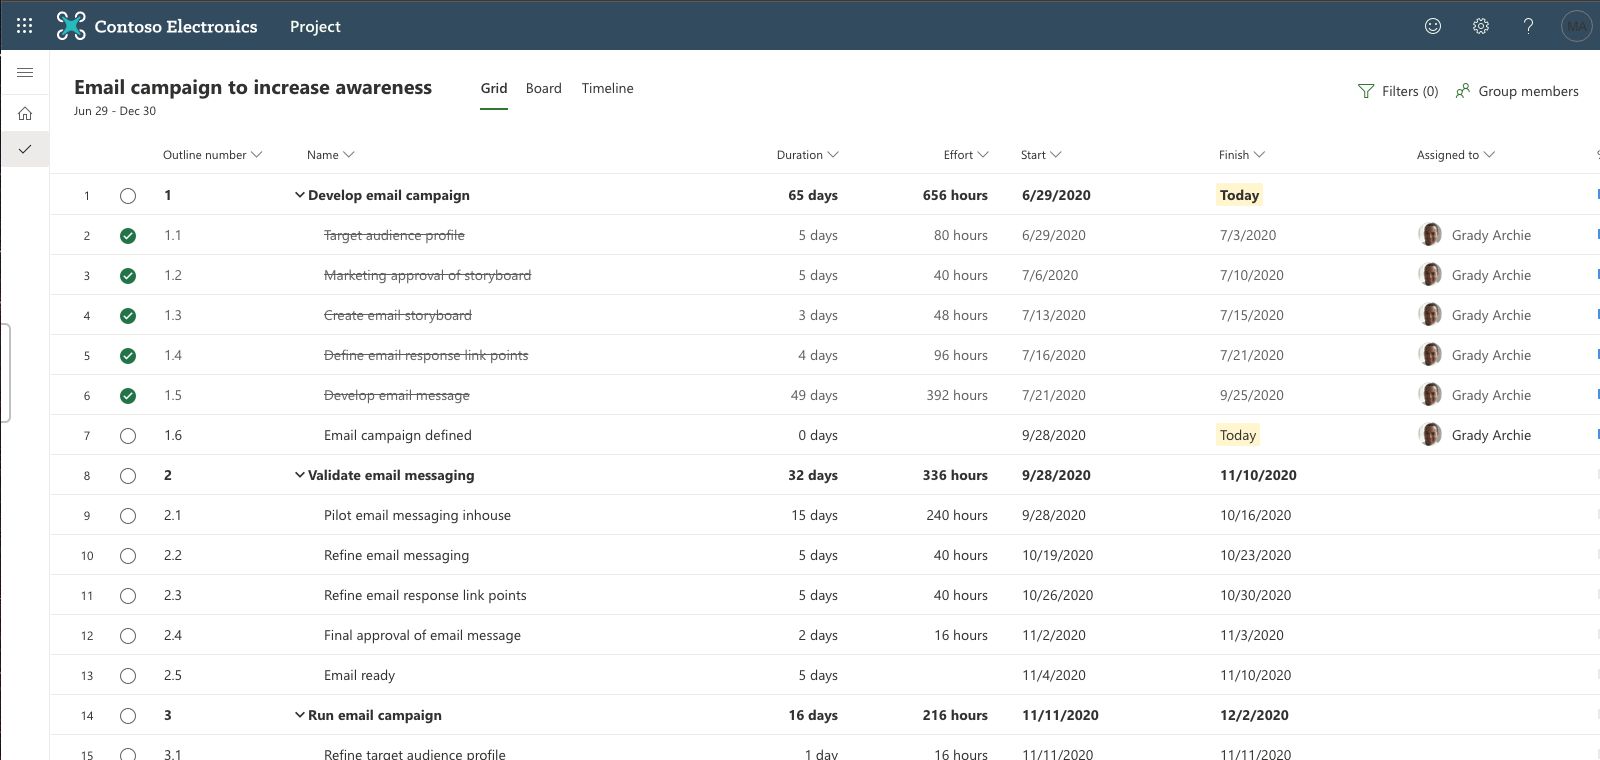The width and height of the screenshot is (1600, 760).
Task: Click the 49 days duration cell
Action: point(814,395)
